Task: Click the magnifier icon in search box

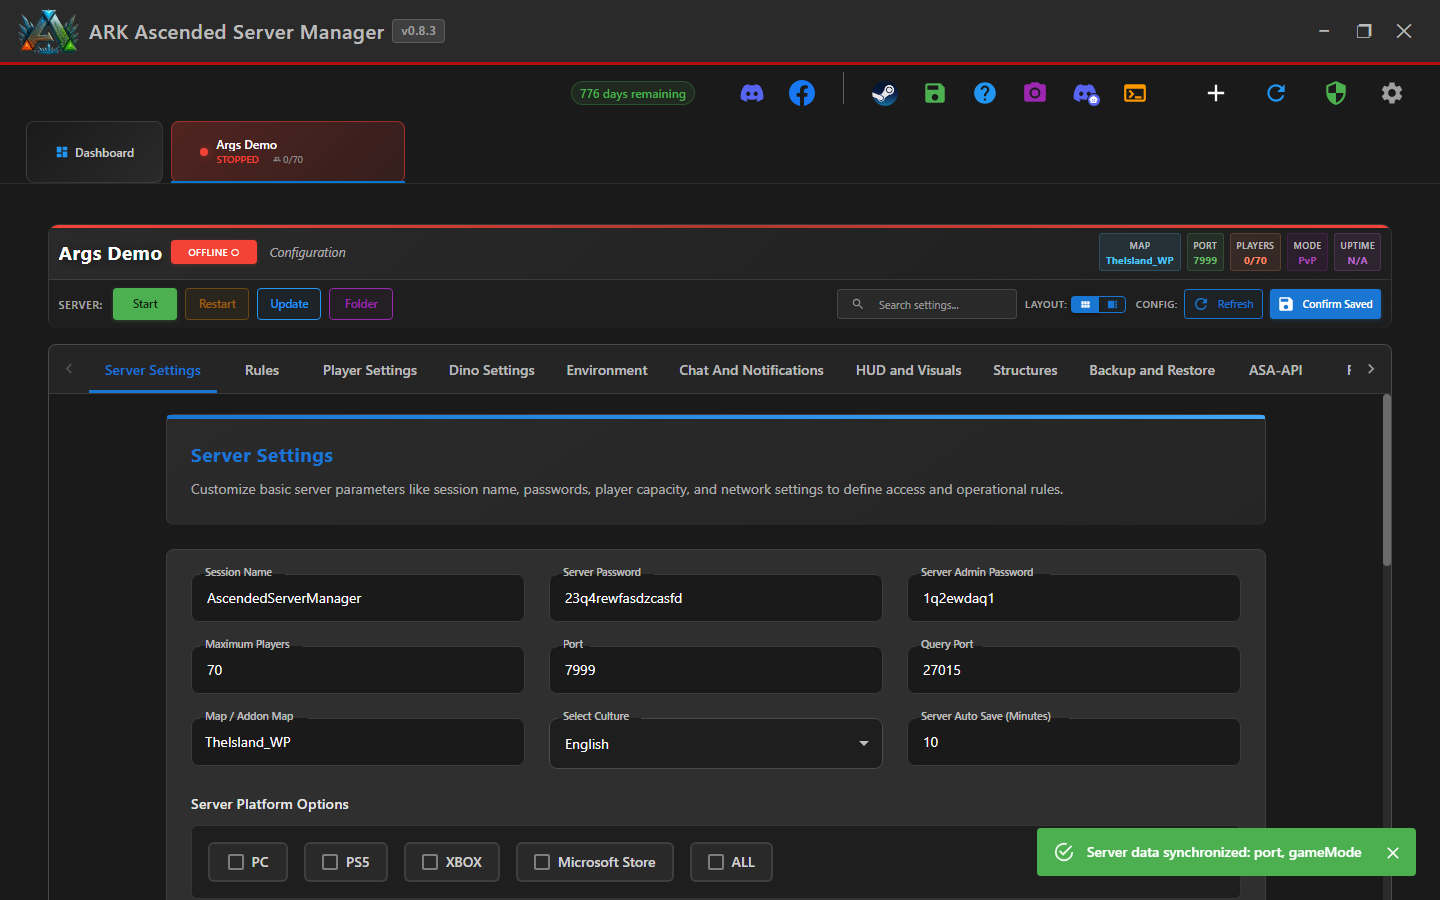Action: [x=857, y=304]
